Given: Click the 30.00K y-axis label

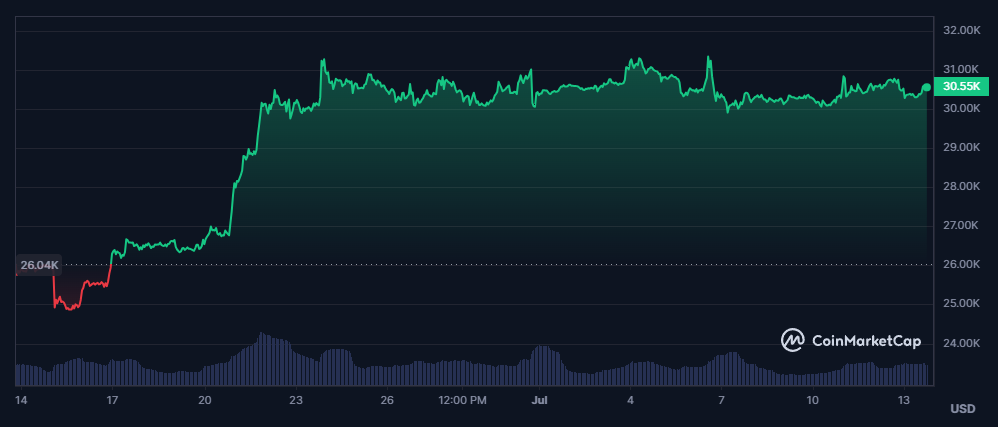Looking at the screenshot, I should tap(961, 108).
